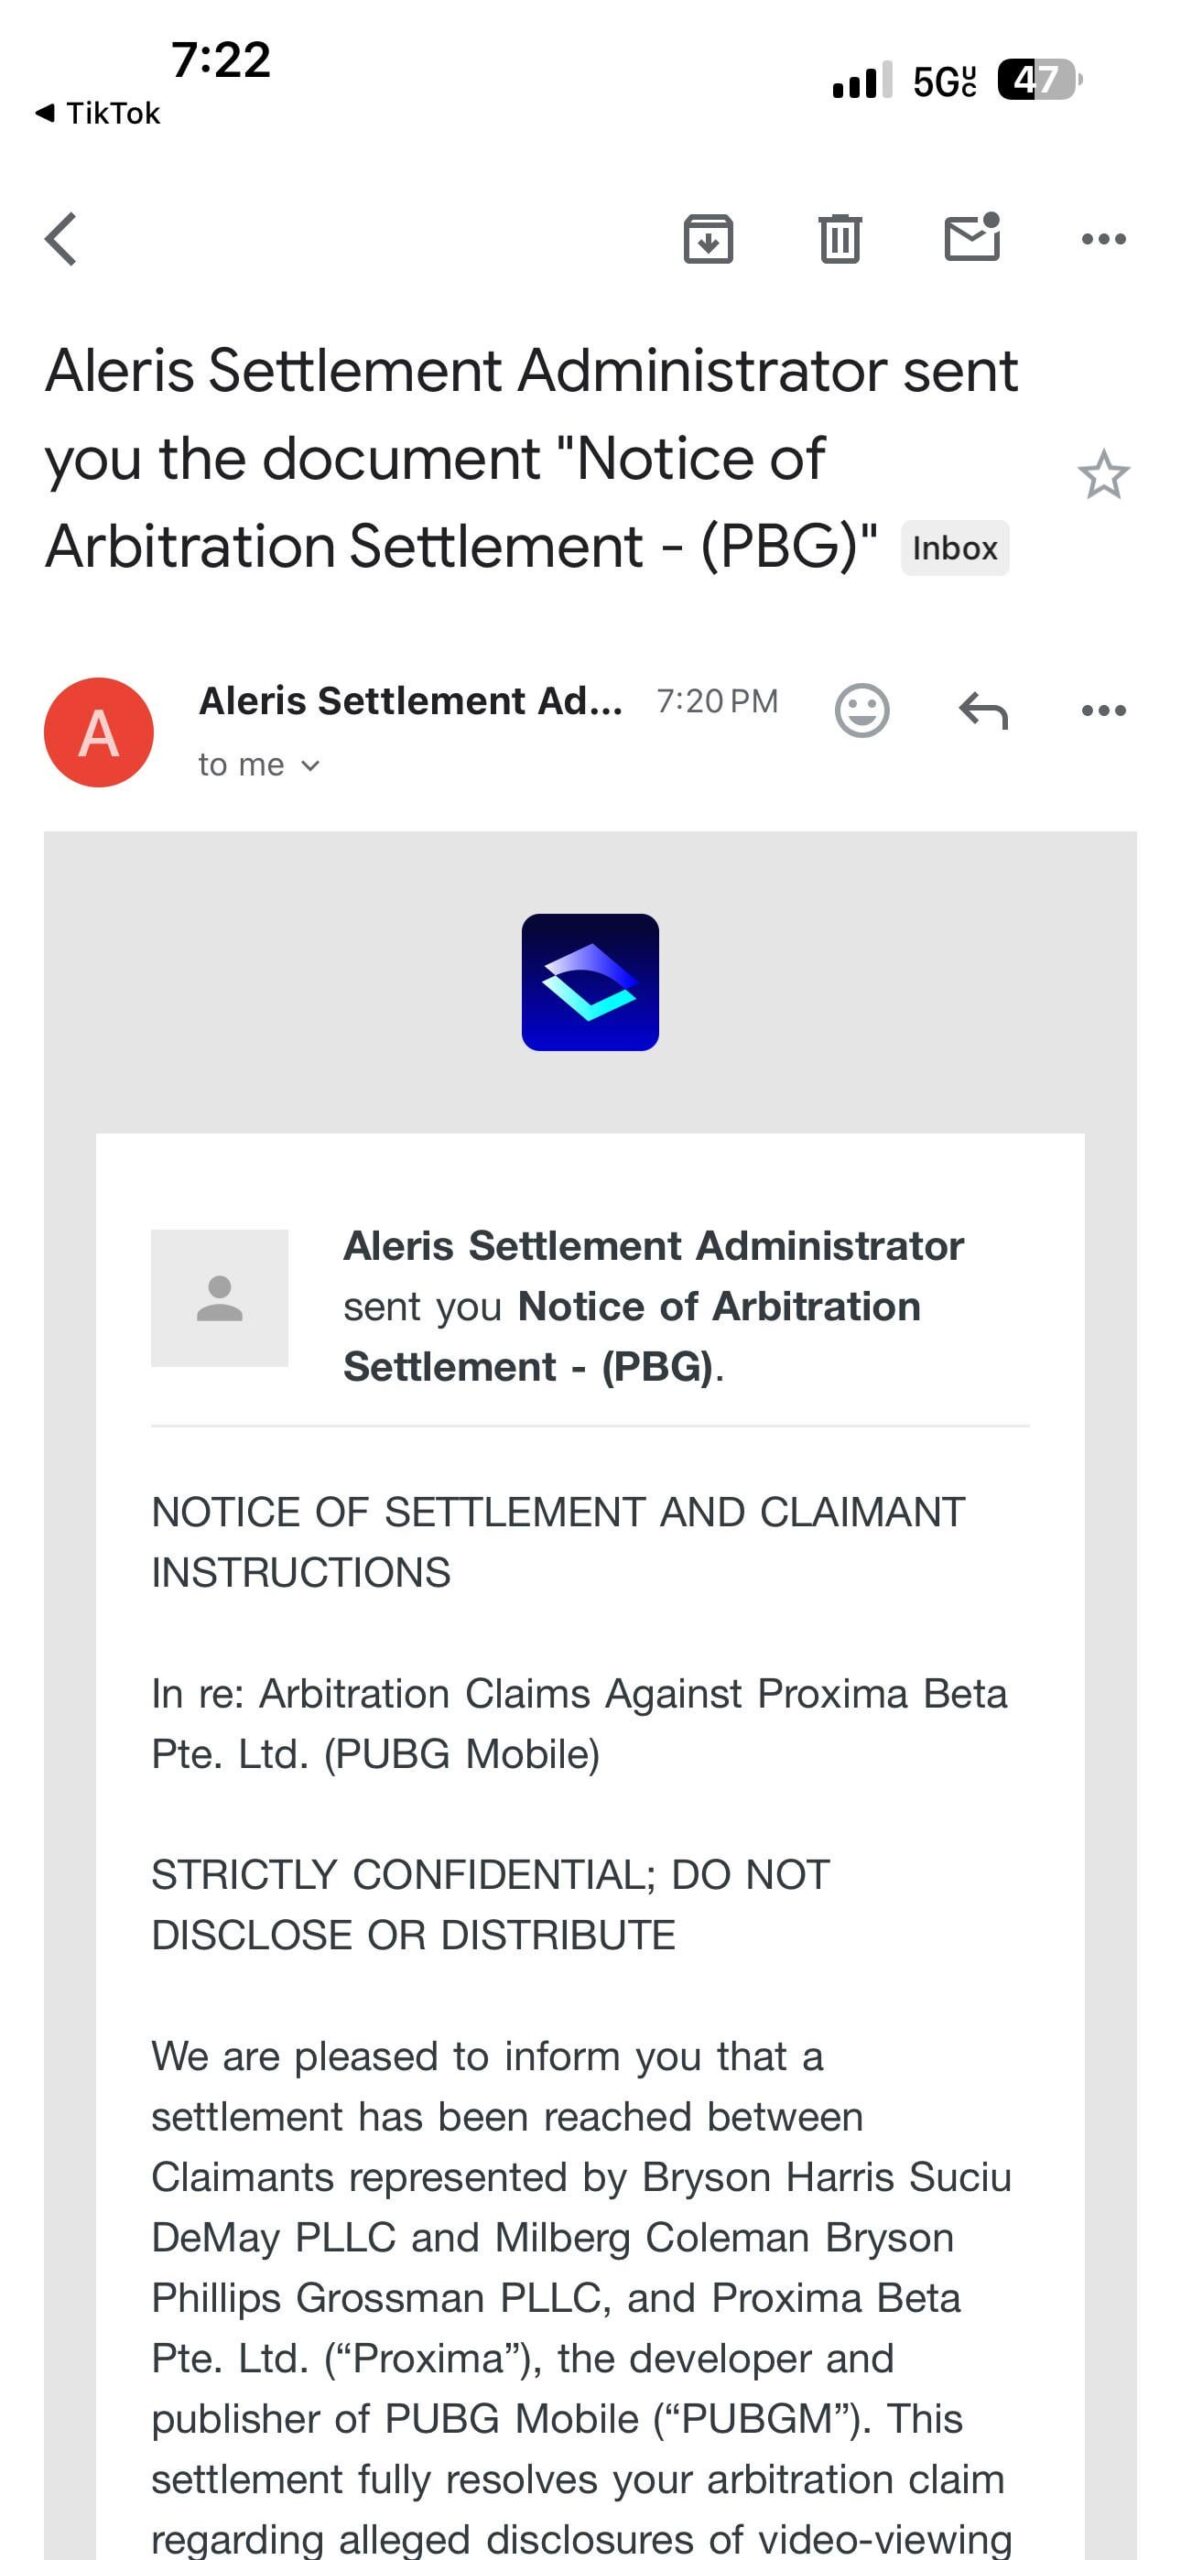Screen dimensions: 1181x2560
Task: Tap the back arrow to return to inbox
Action: point(61,239)
